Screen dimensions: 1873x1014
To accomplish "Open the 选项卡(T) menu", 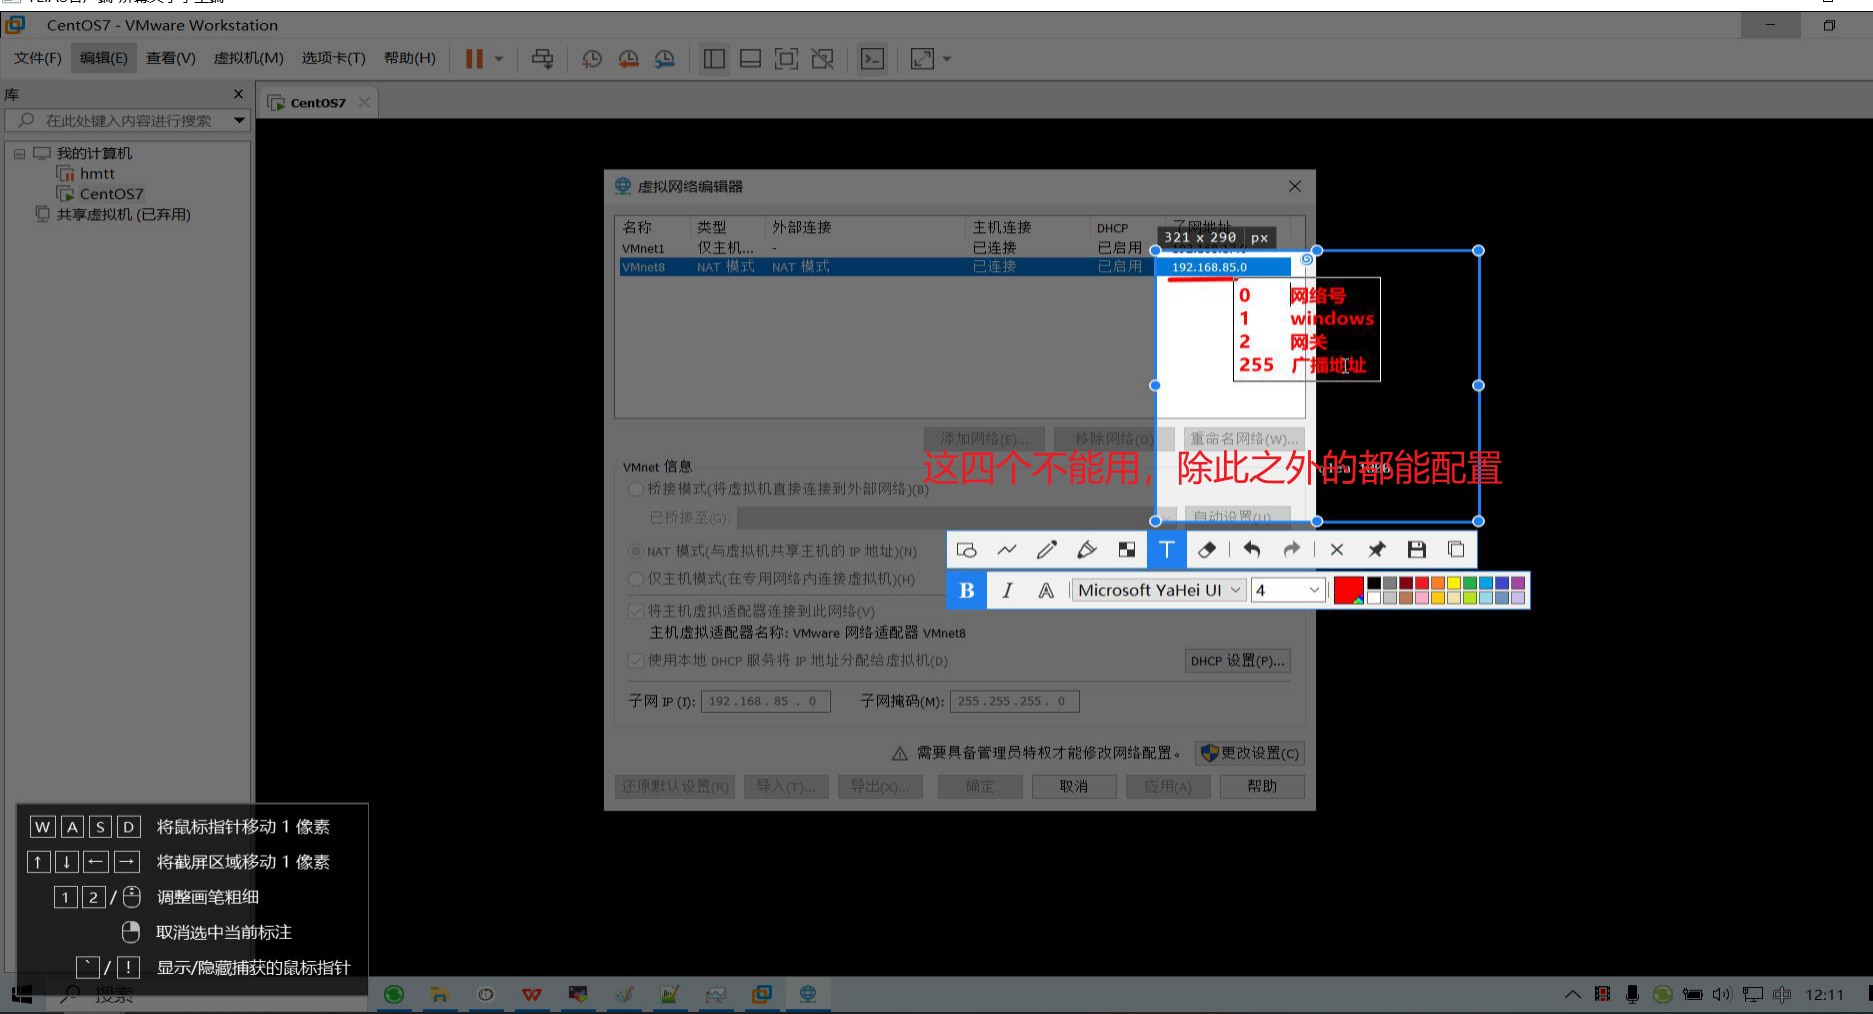I will [x=333, y=58].
